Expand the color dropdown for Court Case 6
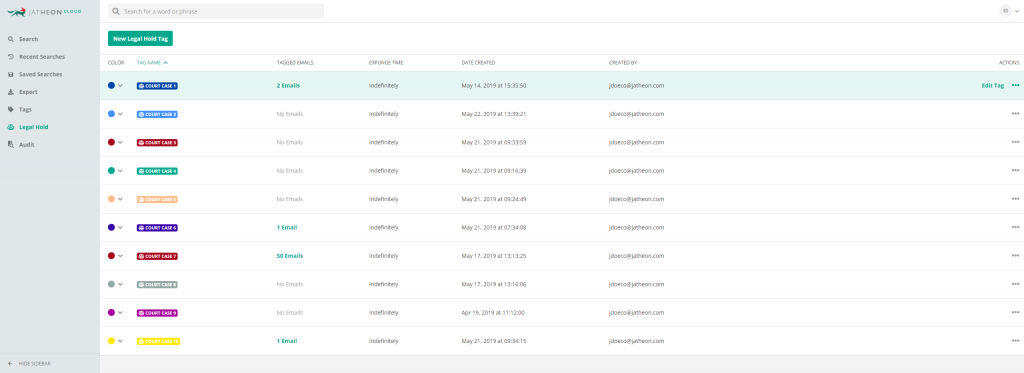The width and height of the screenshot is (1024, 373). coord(120,227)
